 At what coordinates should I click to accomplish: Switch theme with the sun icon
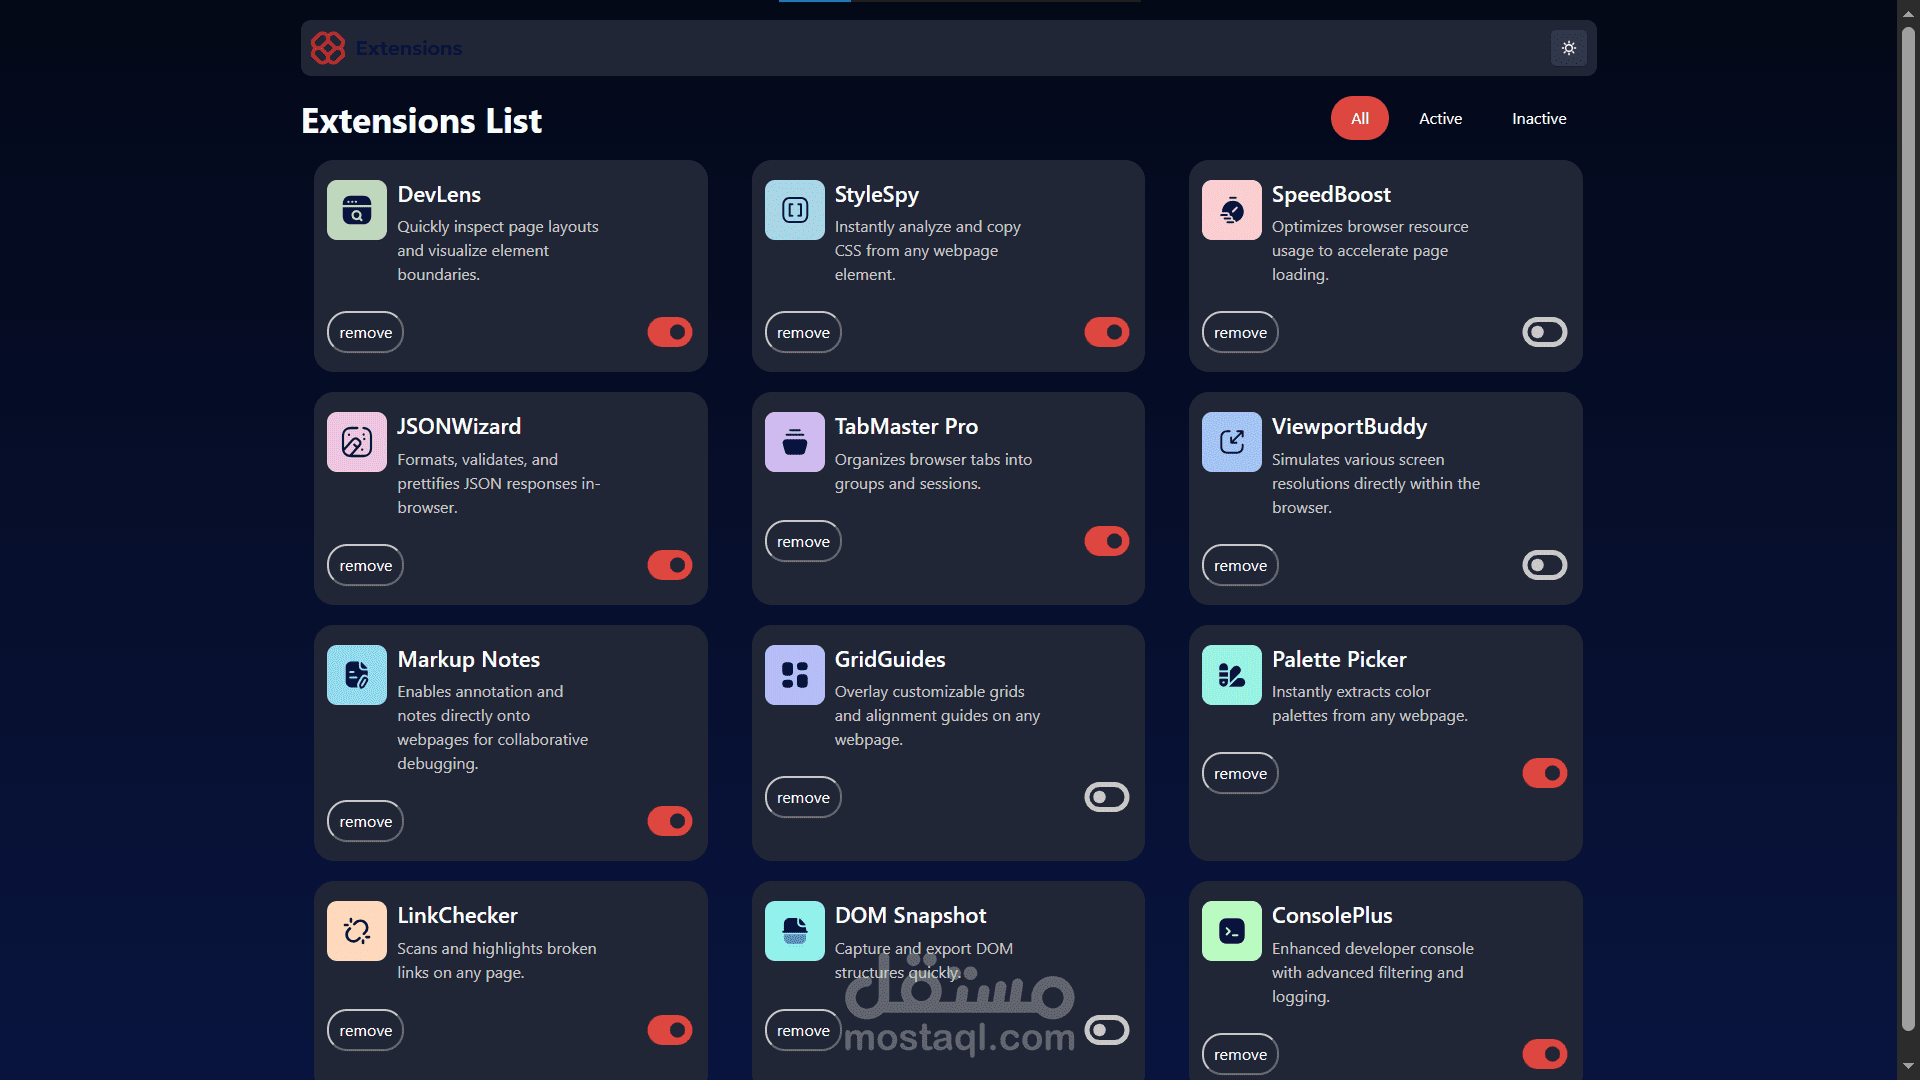[1568, 48]
